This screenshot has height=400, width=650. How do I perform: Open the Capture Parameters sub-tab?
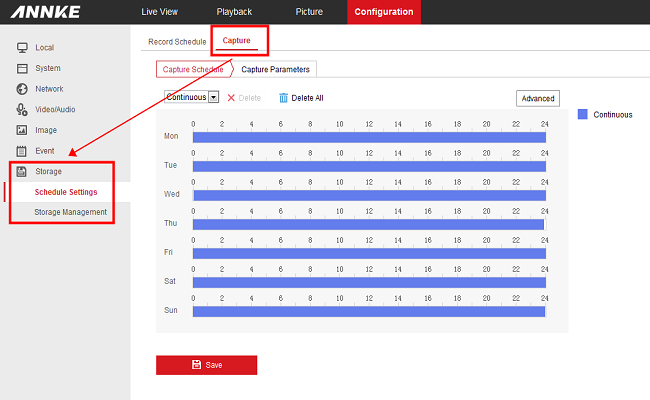tap(275, 69)
